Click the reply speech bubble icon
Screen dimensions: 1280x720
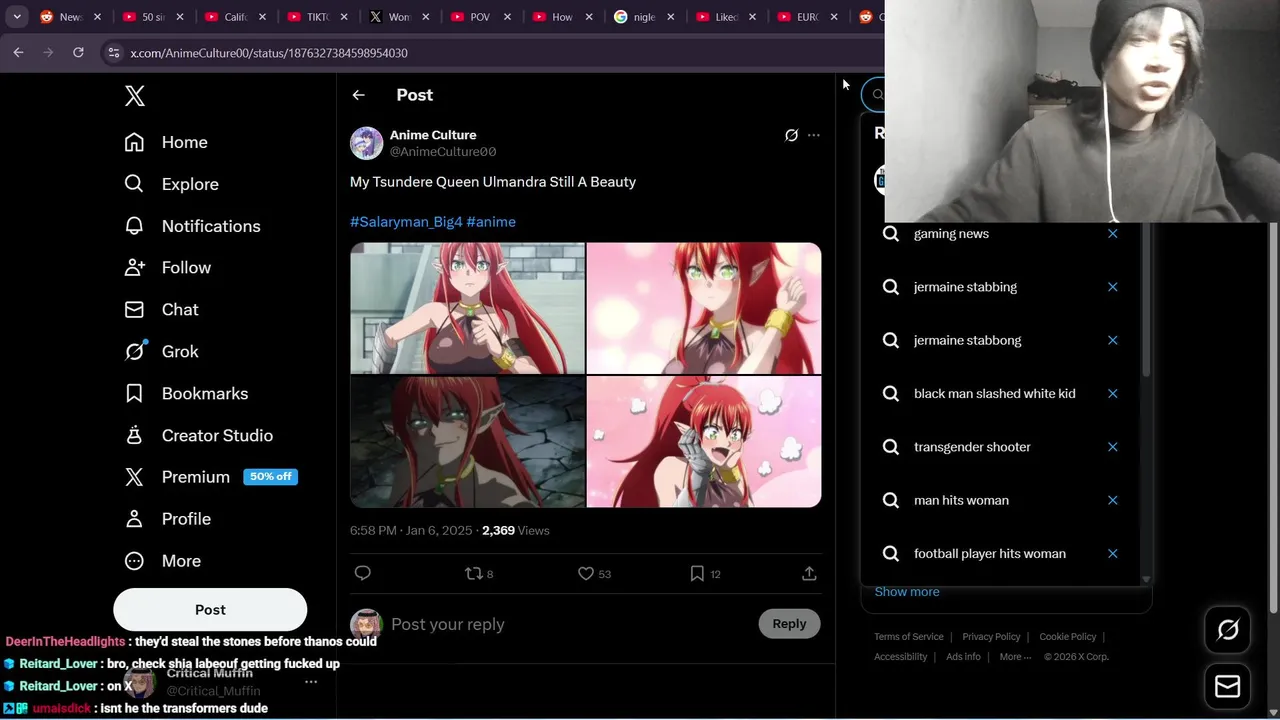point(363,573)
